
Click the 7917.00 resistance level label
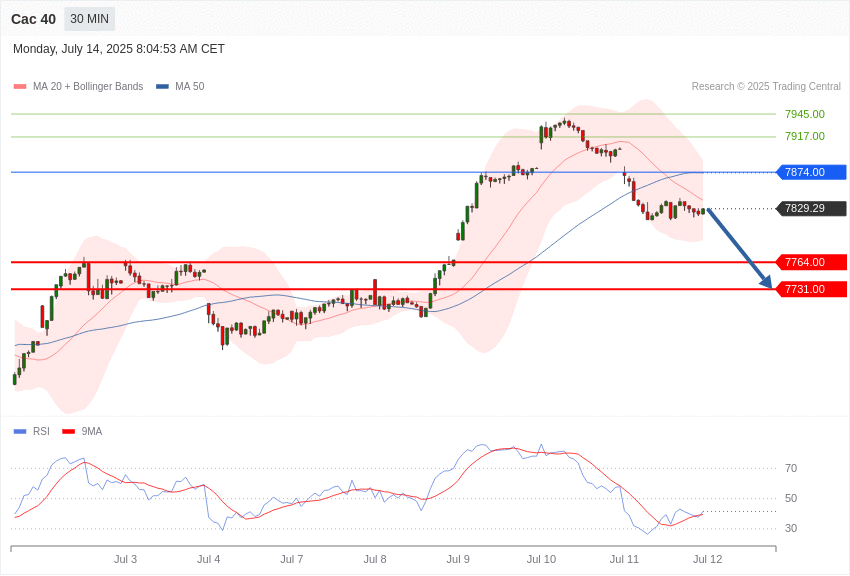pyautogui.click(x=805, y=137)
